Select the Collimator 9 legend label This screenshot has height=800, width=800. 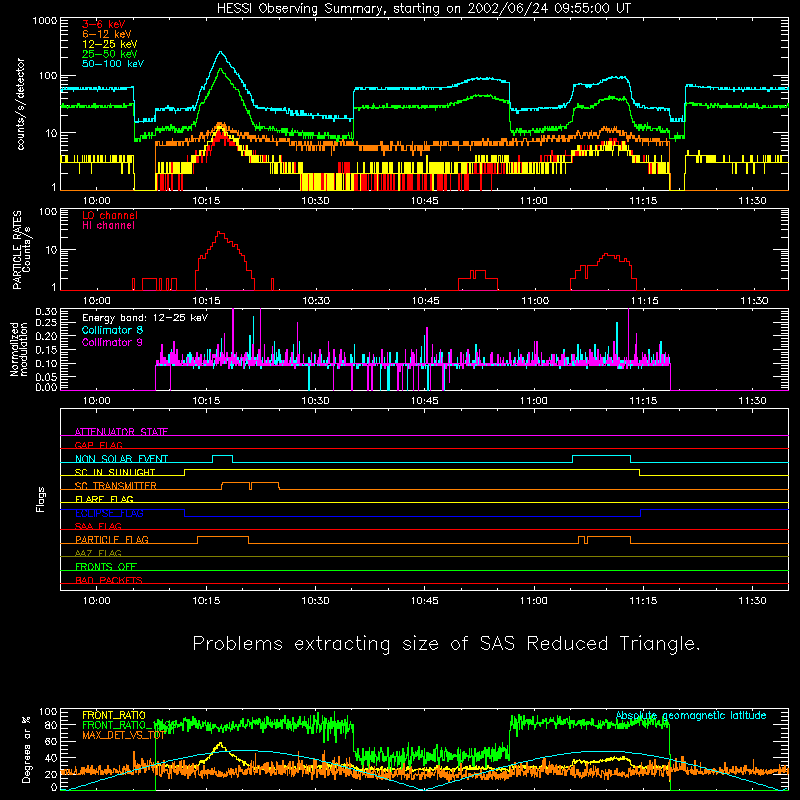[x=112, y=342]
